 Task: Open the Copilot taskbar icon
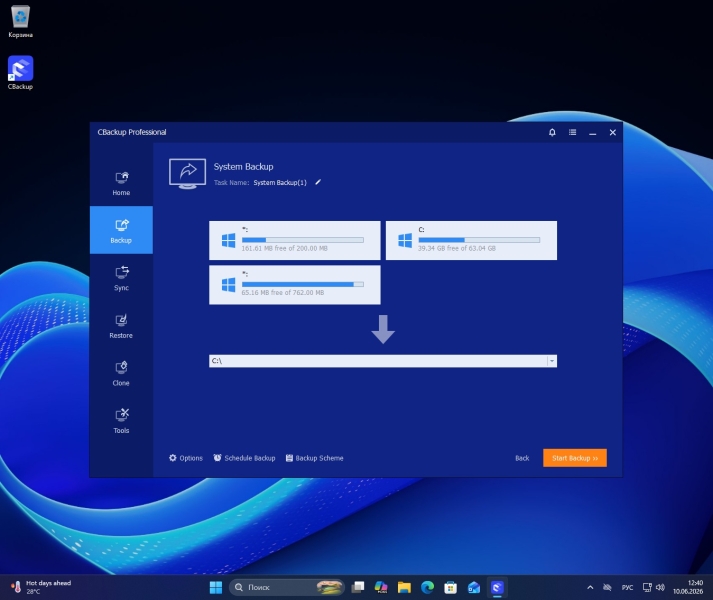point(381,587)
